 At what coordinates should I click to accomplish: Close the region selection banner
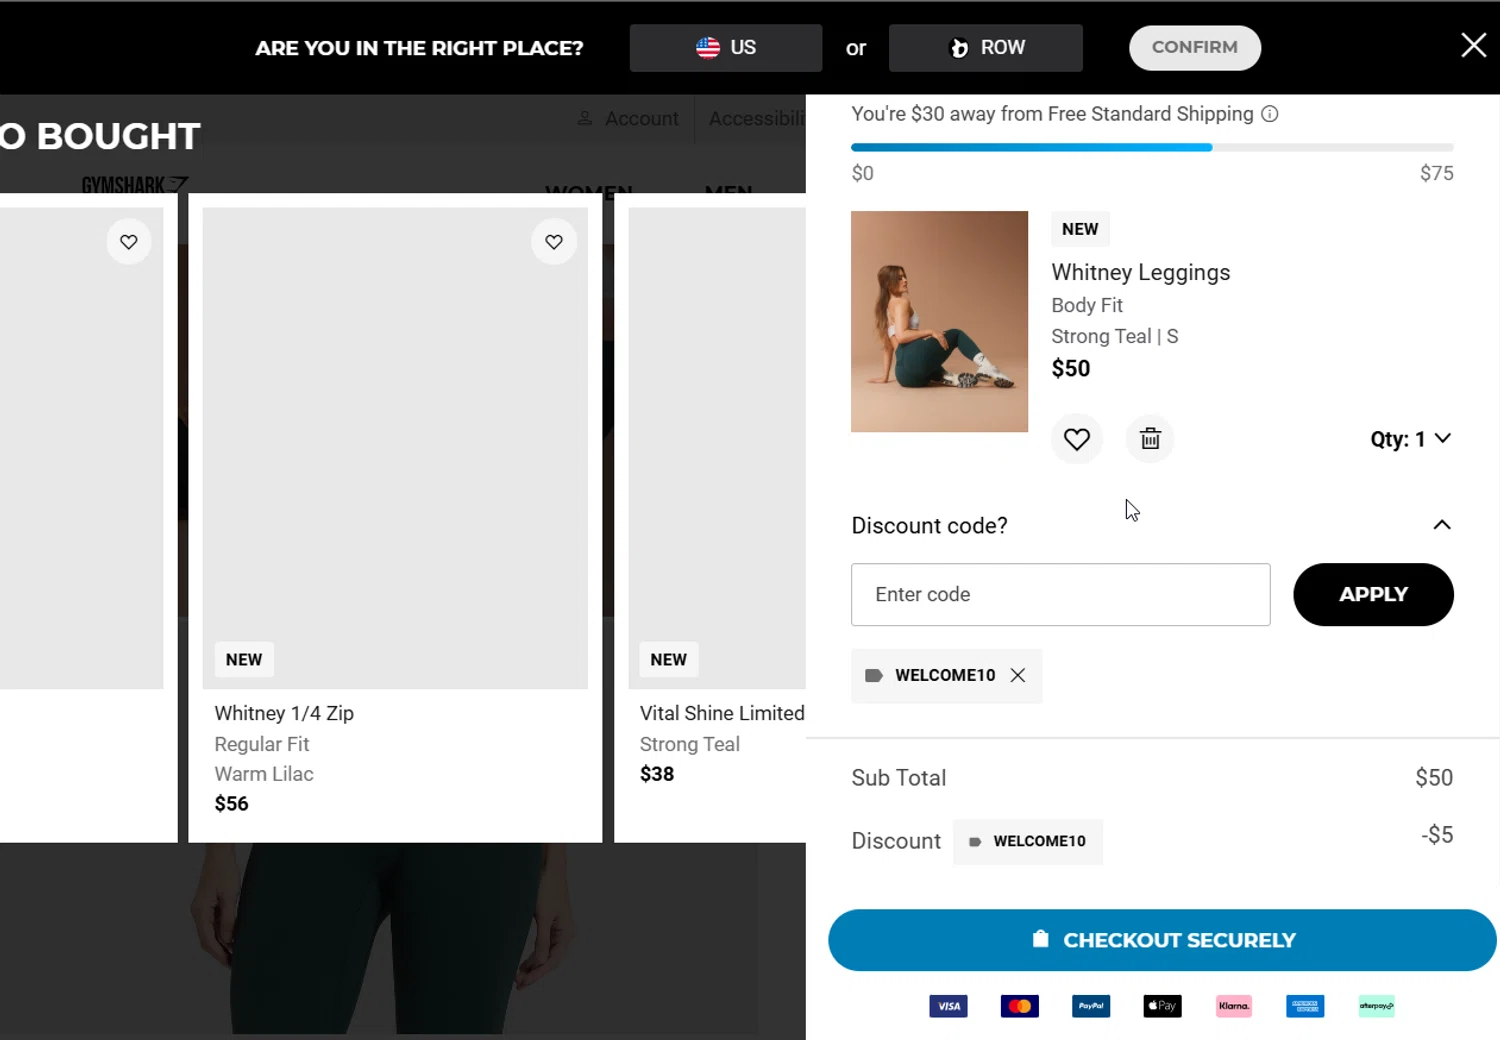tap(1473, 46)
